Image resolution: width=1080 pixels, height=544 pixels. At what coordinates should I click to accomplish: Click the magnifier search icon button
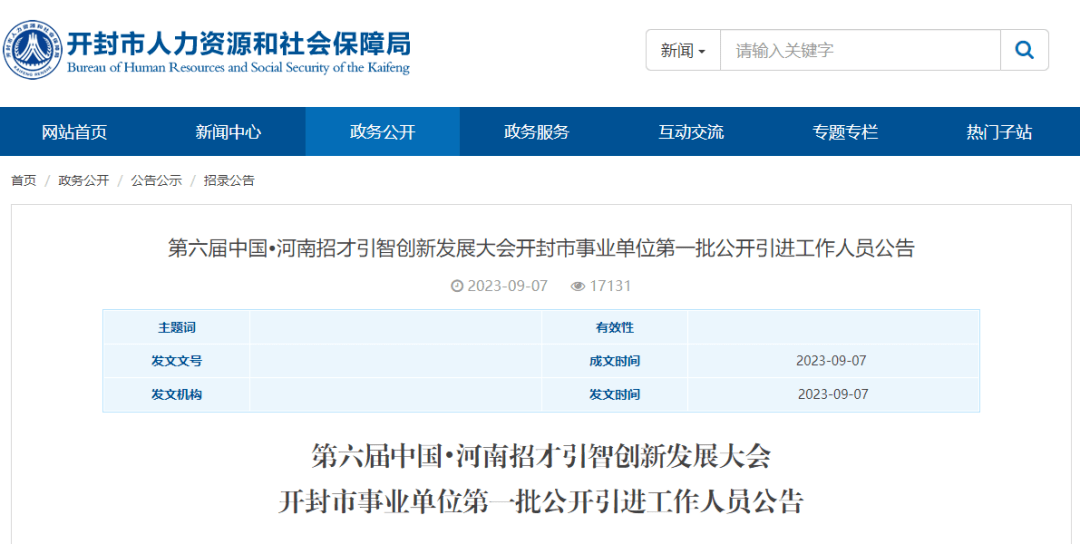point(1024,50)
